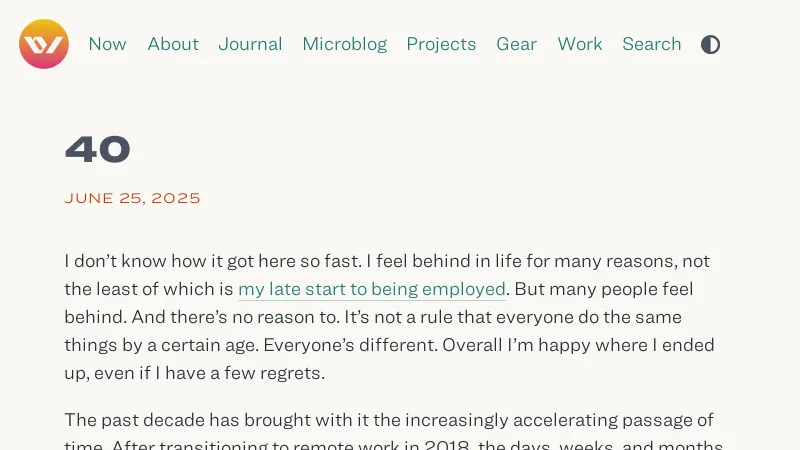
Task: Open the Now page
Action: (107, 44)
